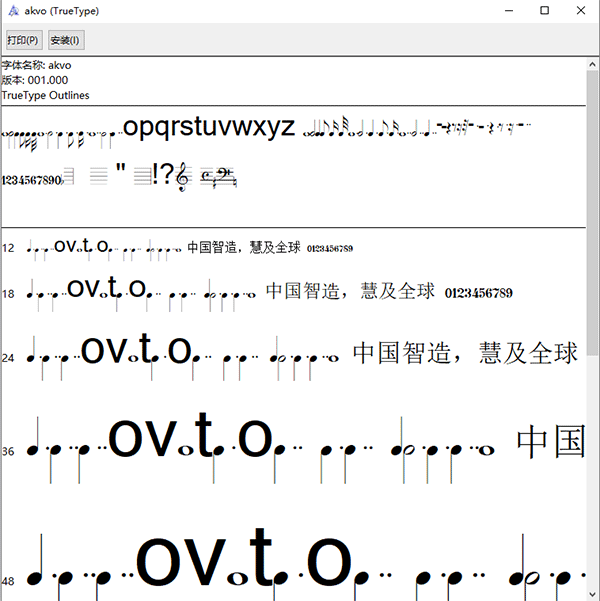The width and height of the screenshot is (600, 601).
Task: Click the scrollbar down arrow
Action: coord(592,594)
